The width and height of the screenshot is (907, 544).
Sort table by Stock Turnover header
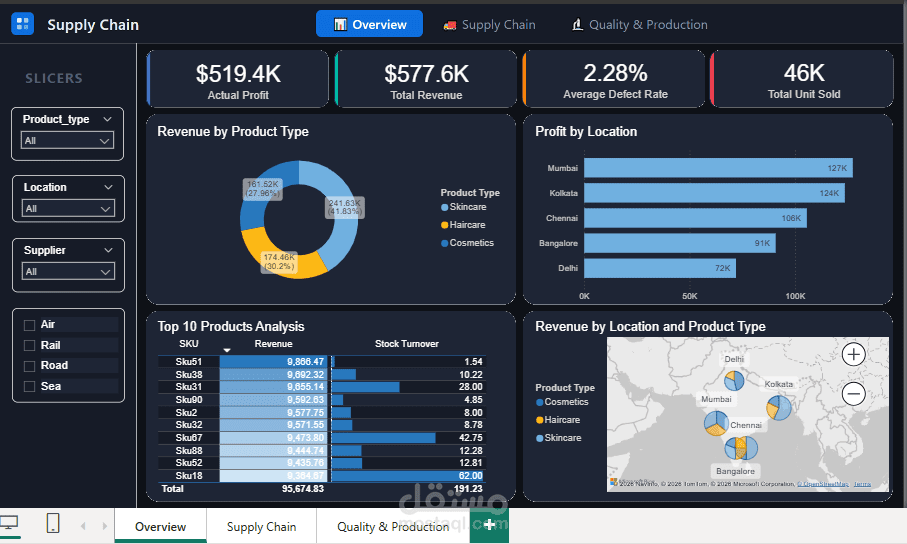[x=406, y=344]
